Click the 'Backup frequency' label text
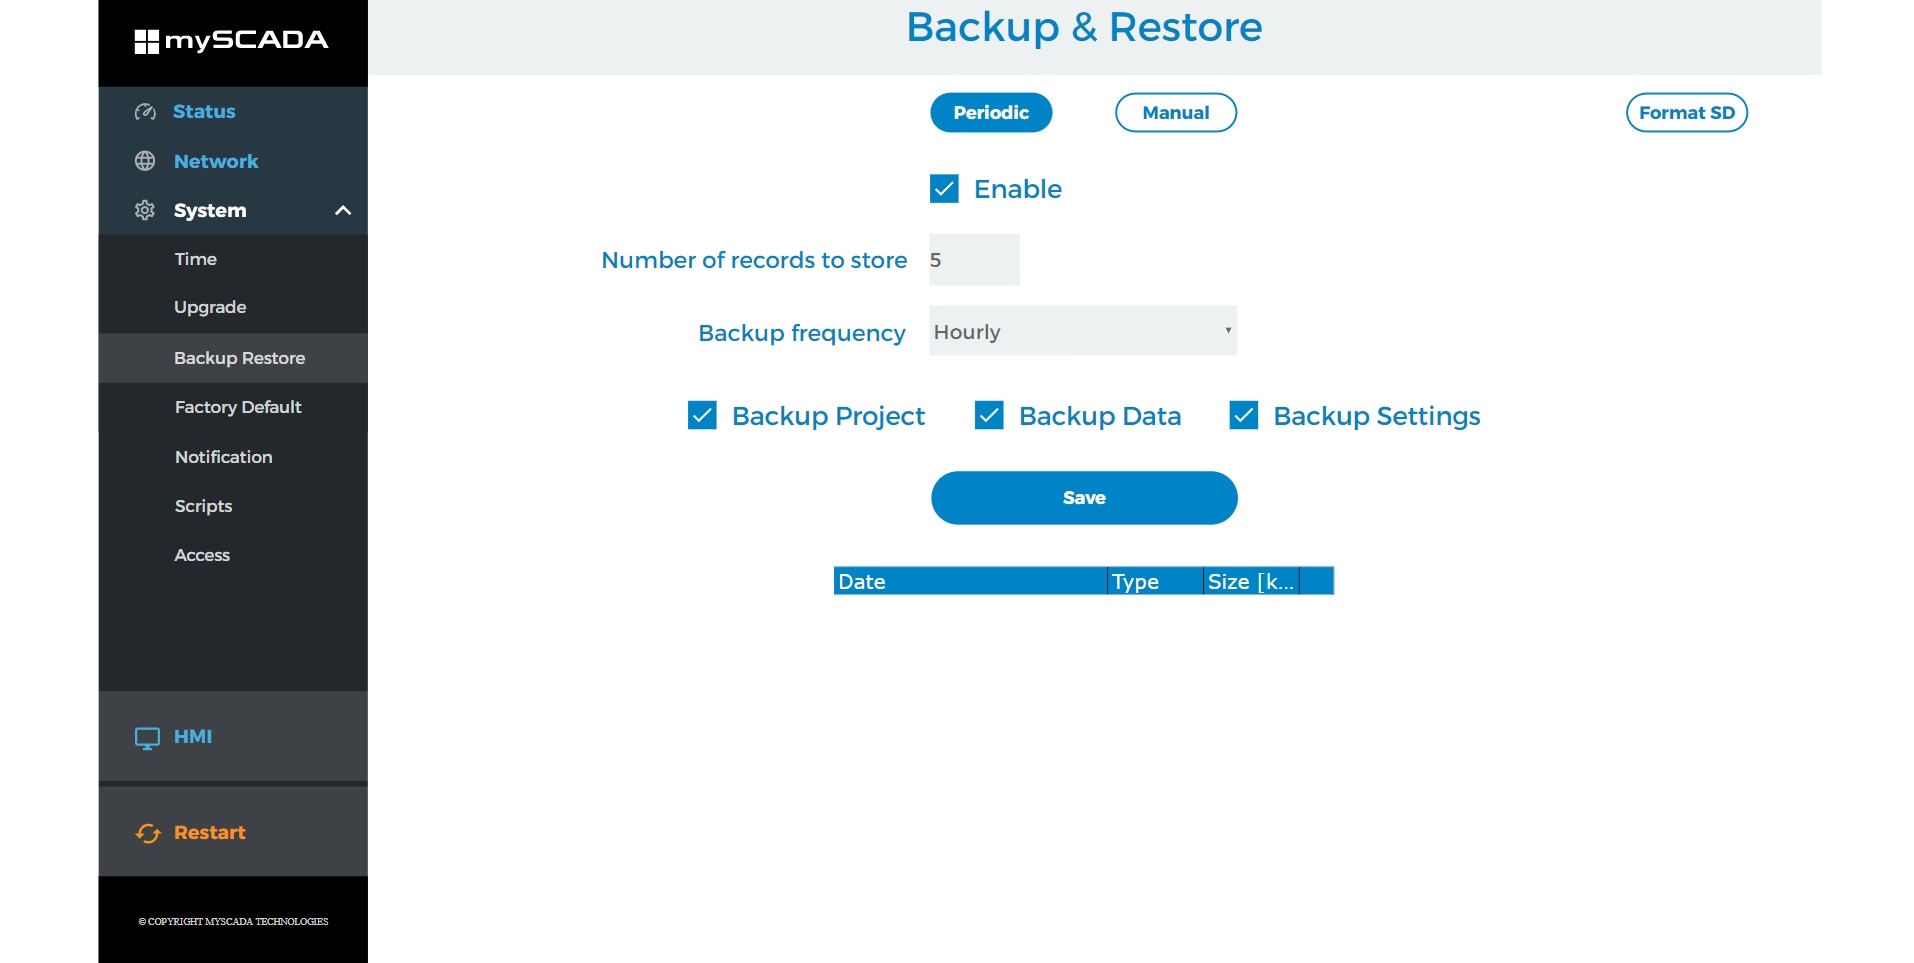Viewport: 1914px width, 963px height. [x=802, y=333]
